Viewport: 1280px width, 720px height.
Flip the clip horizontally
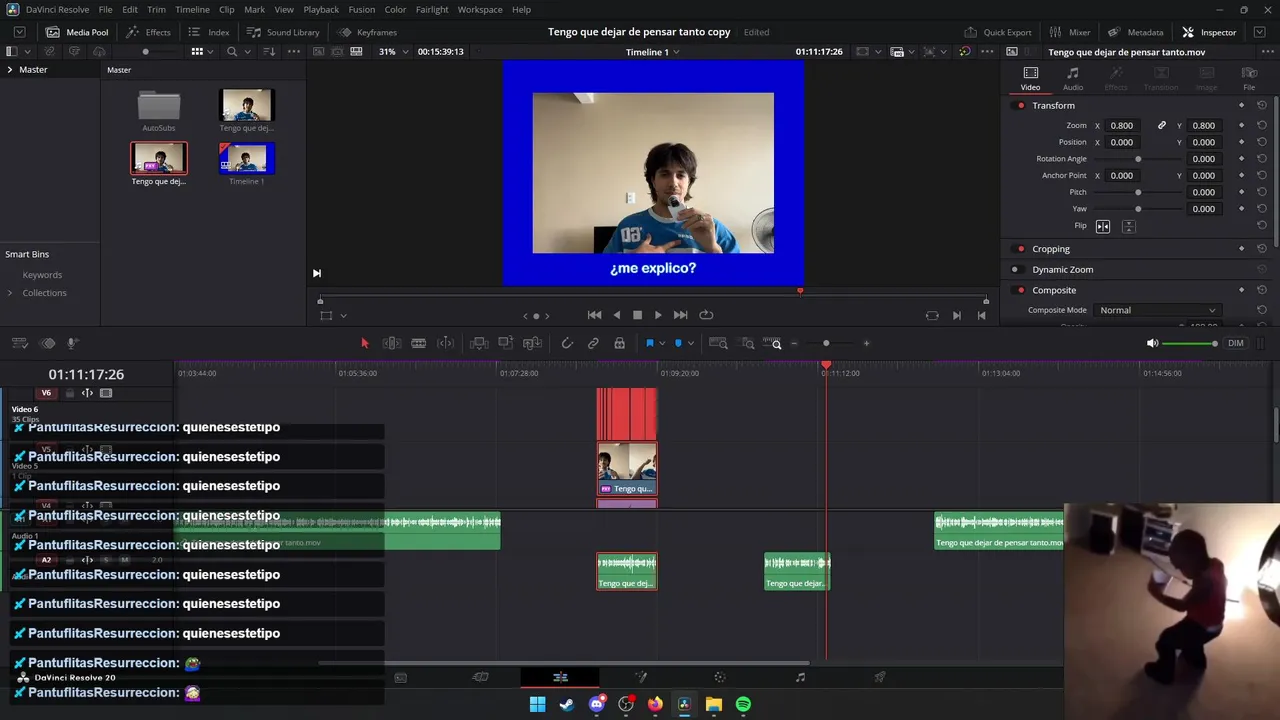click(1103, 226)
